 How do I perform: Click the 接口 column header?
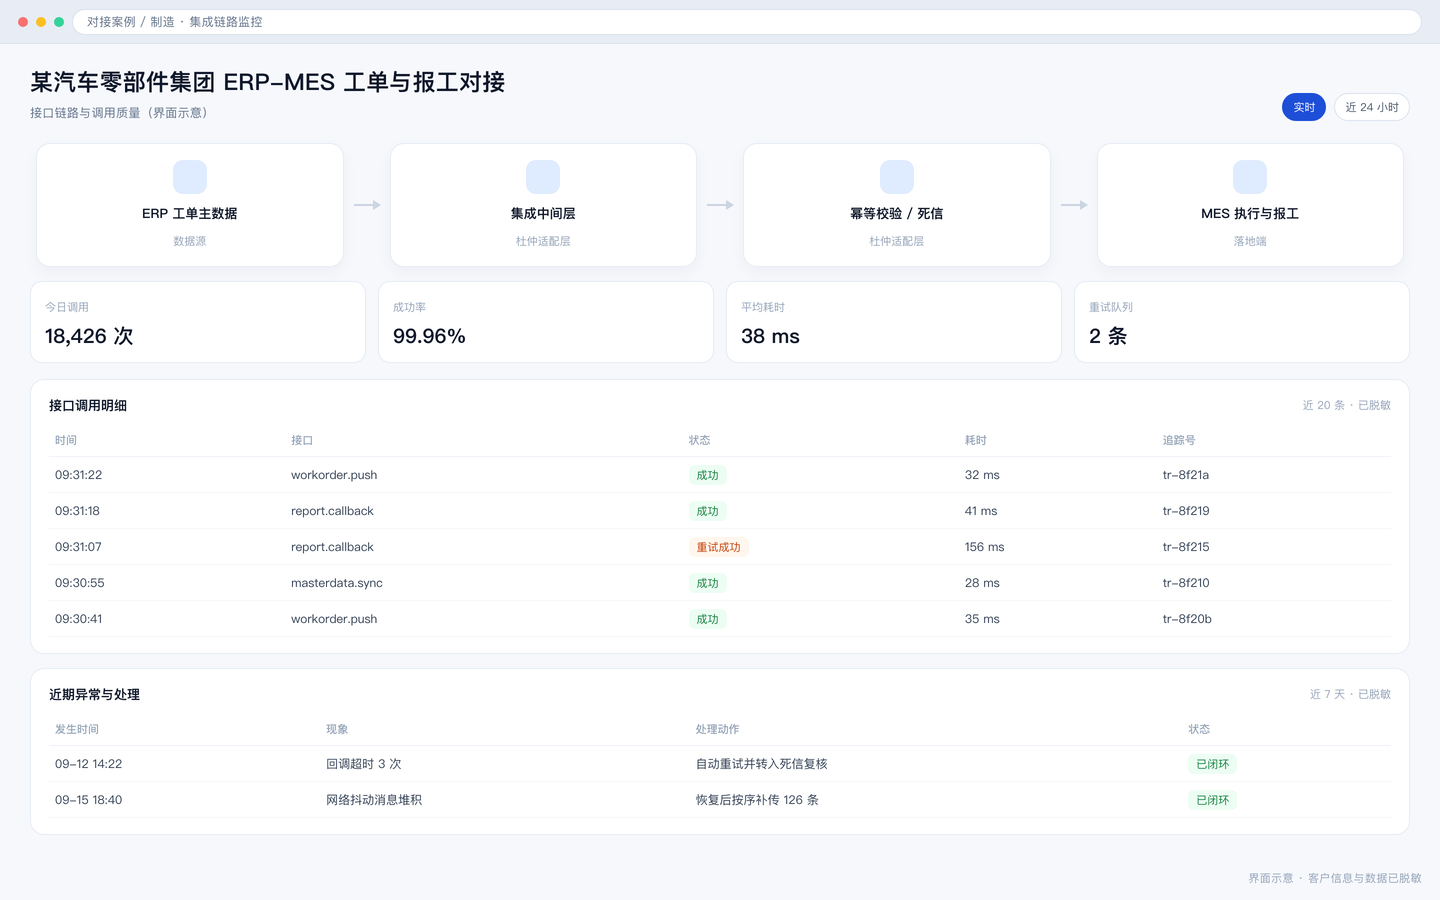pos(302,440)
